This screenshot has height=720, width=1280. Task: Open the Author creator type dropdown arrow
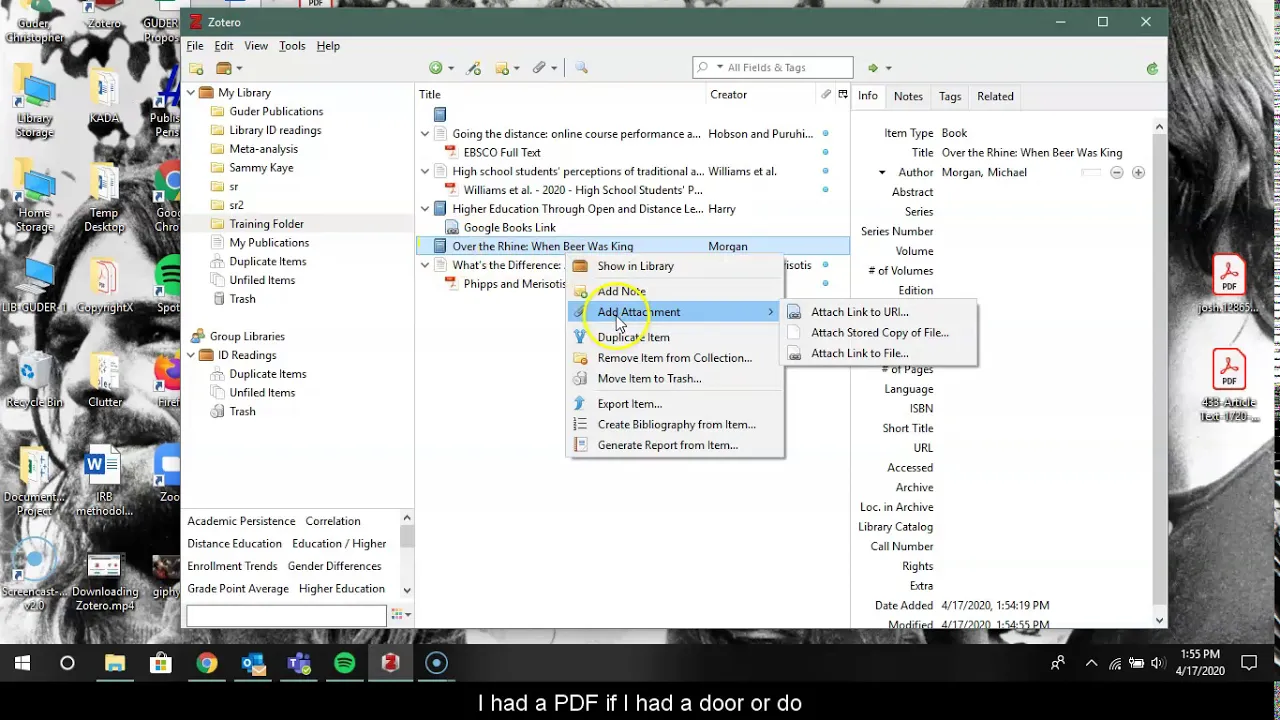click(882, 172)
